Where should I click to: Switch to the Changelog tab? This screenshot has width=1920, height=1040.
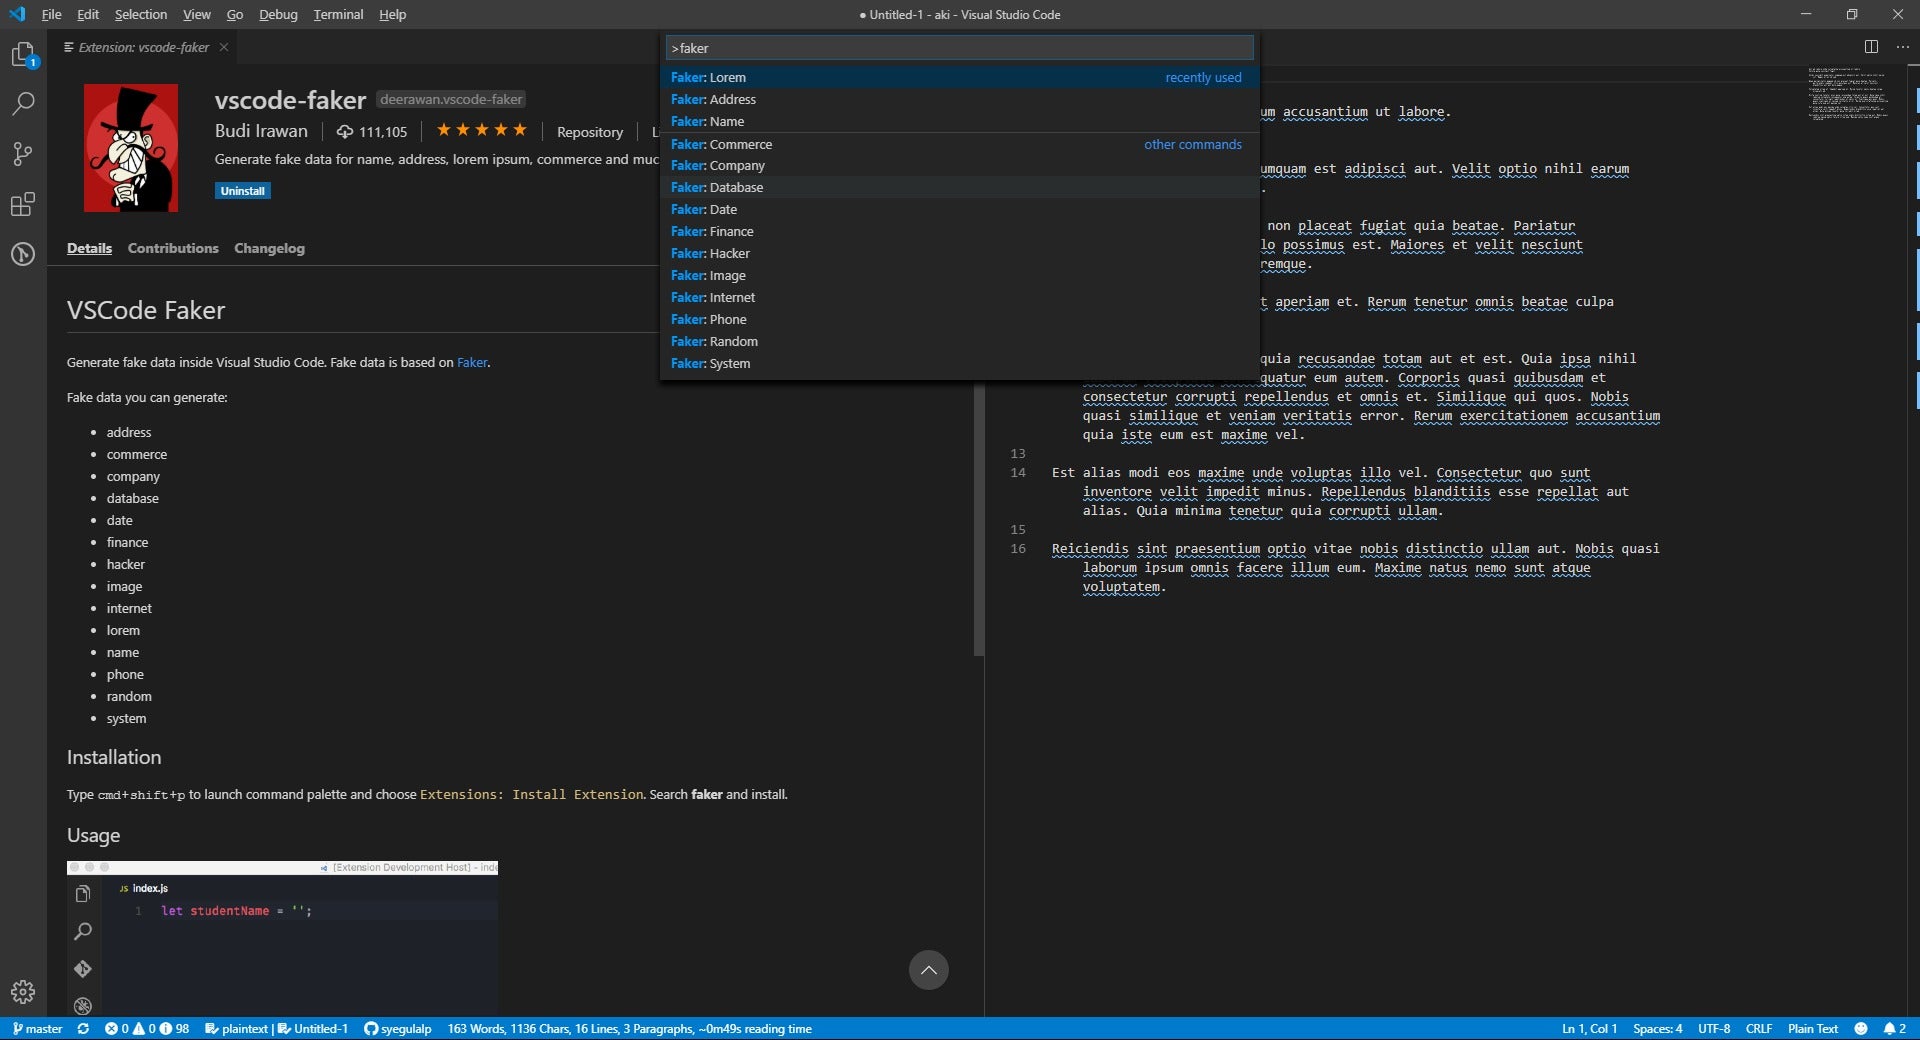coord(269,248)
